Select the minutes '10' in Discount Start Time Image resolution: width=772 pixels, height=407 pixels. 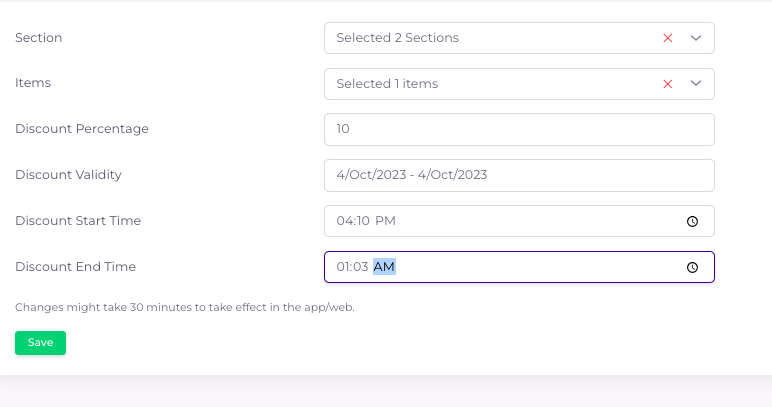363,221
